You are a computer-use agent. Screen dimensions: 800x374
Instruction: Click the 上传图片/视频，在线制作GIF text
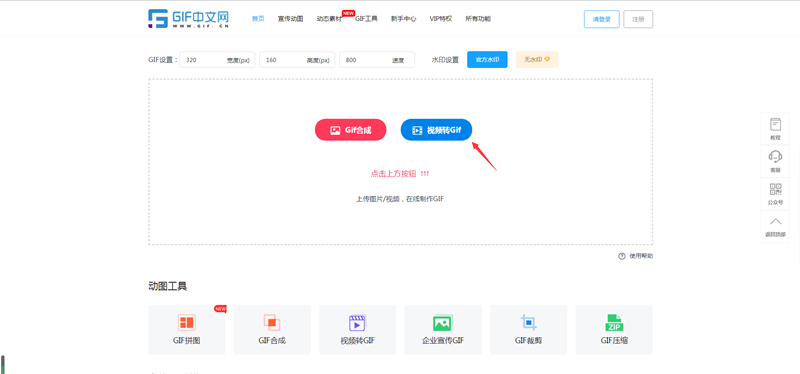pos(400,199)
